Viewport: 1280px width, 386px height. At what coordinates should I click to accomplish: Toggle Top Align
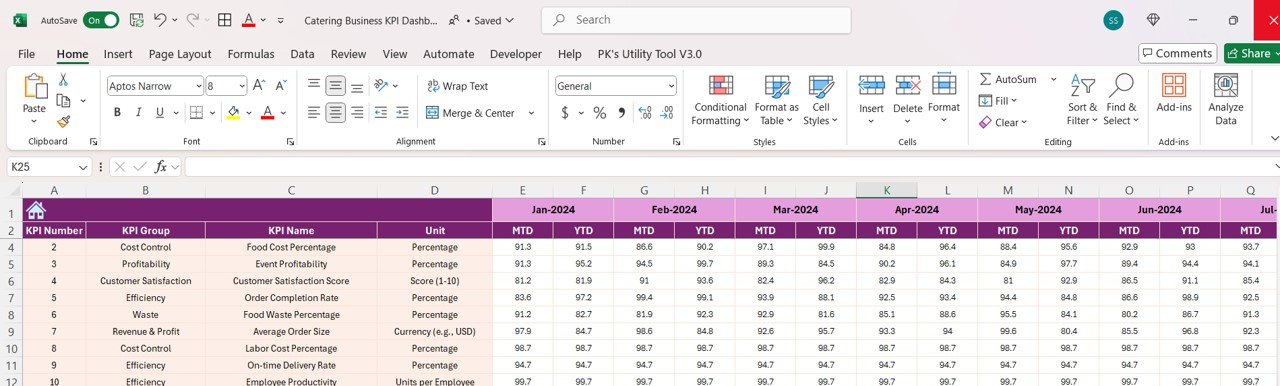coord(314,86)
